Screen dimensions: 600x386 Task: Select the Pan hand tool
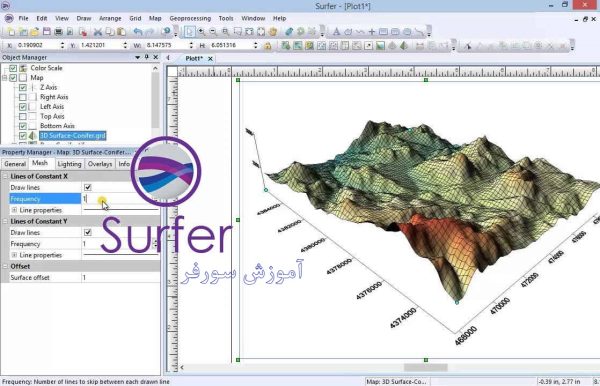[273, 32]
